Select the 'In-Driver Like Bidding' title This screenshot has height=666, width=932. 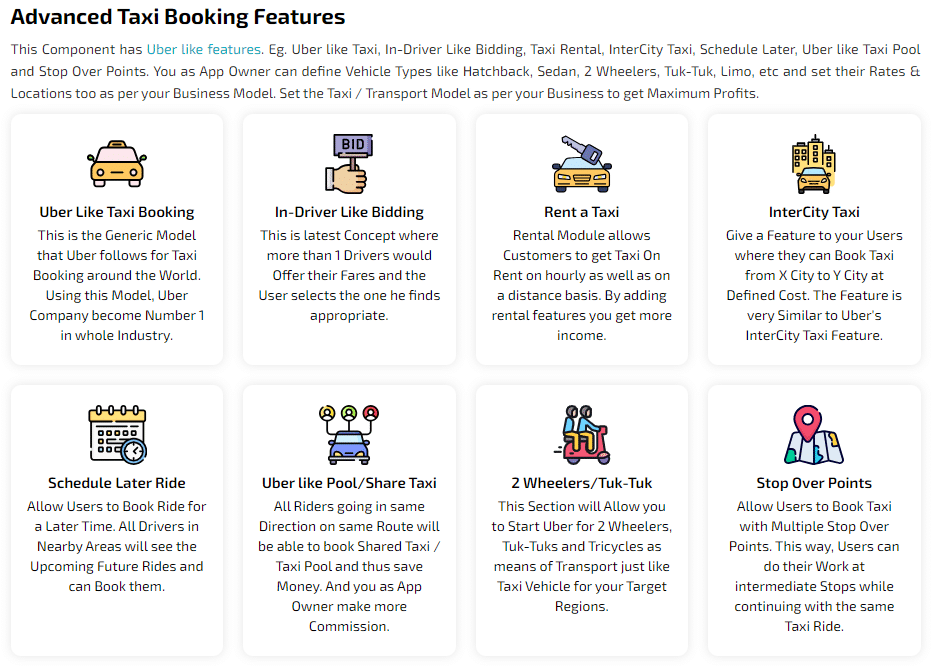tap(349, 212)
